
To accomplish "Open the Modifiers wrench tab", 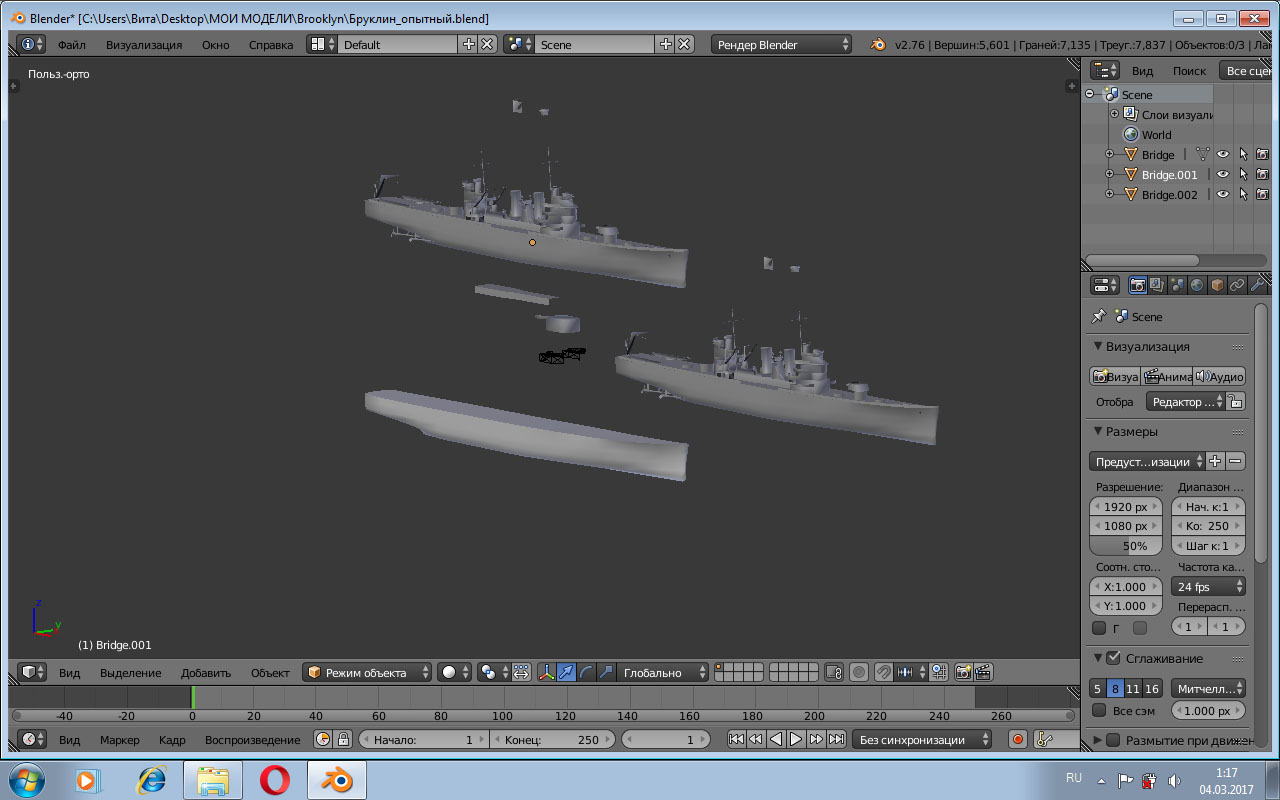I will (1256, 285).
